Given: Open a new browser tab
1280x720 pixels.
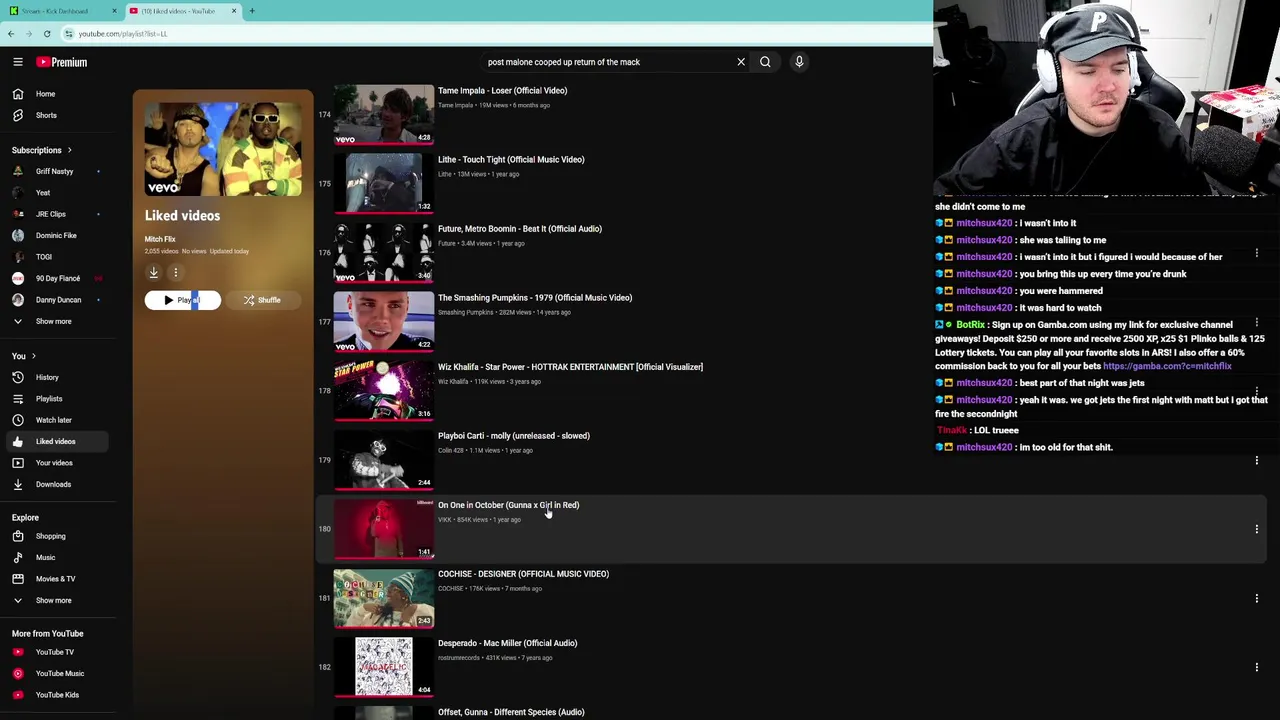Looking at the screenshot, I should [x=252, y=11].
